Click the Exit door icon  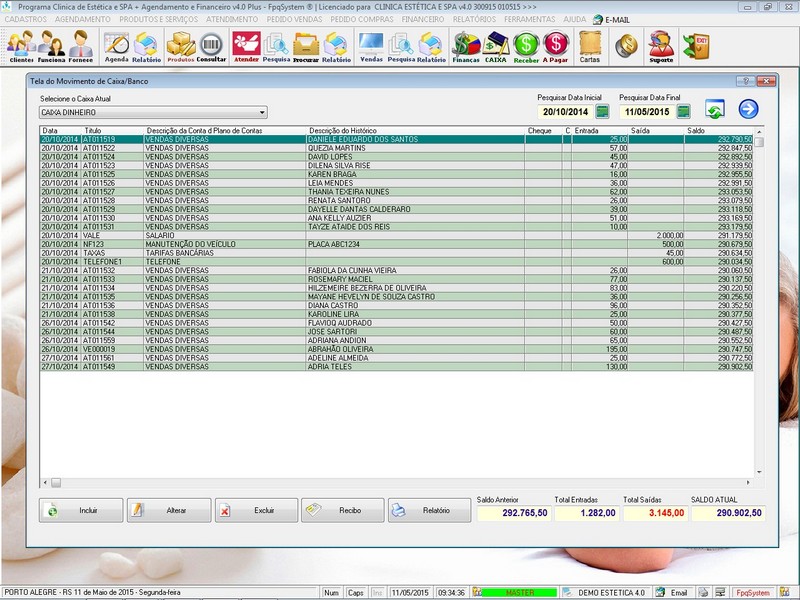[x=697, y=46]
